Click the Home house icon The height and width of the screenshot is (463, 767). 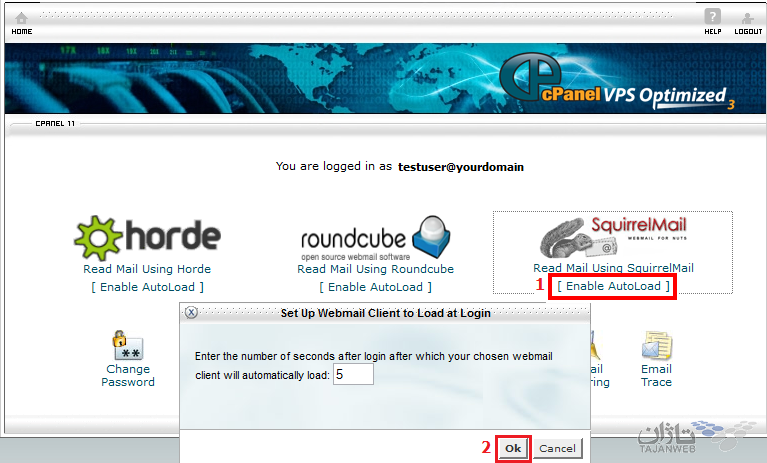click(x=22, y=18)
